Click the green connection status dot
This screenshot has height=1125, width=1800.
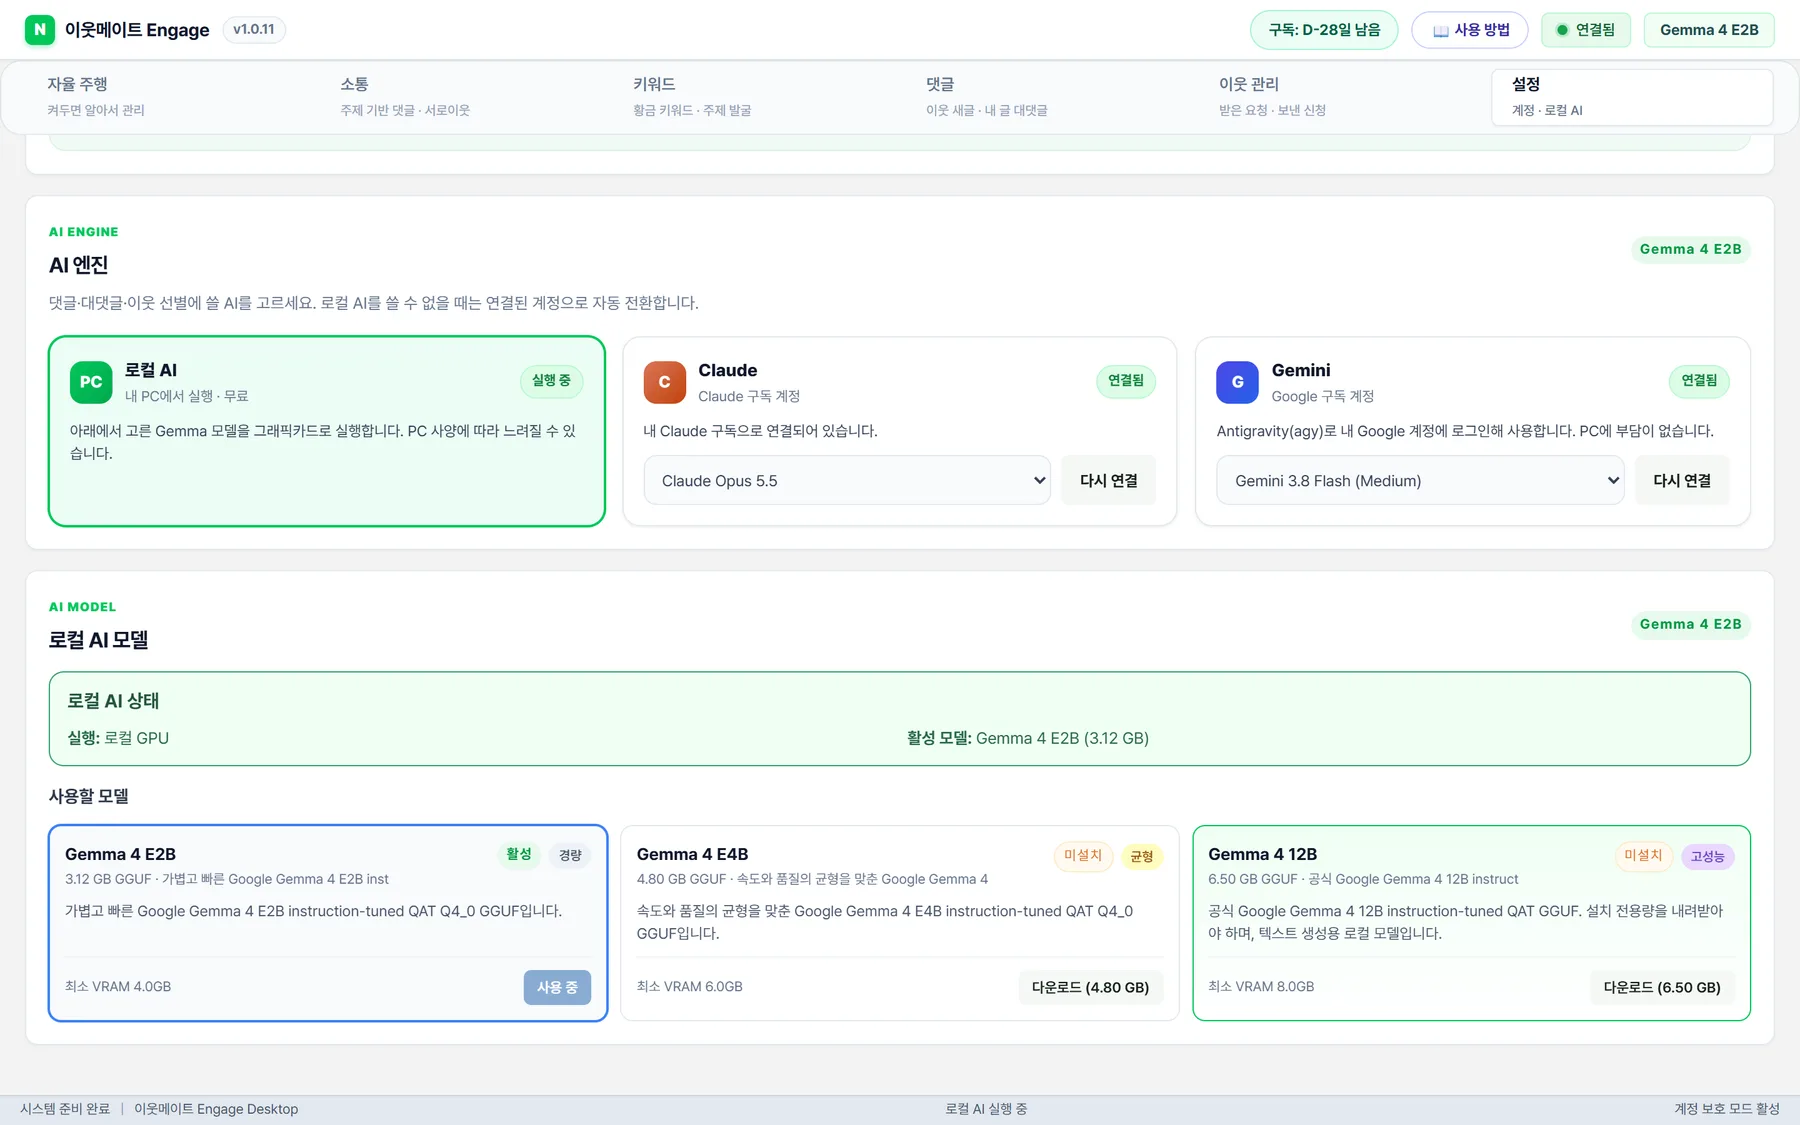pos(1562,30)
